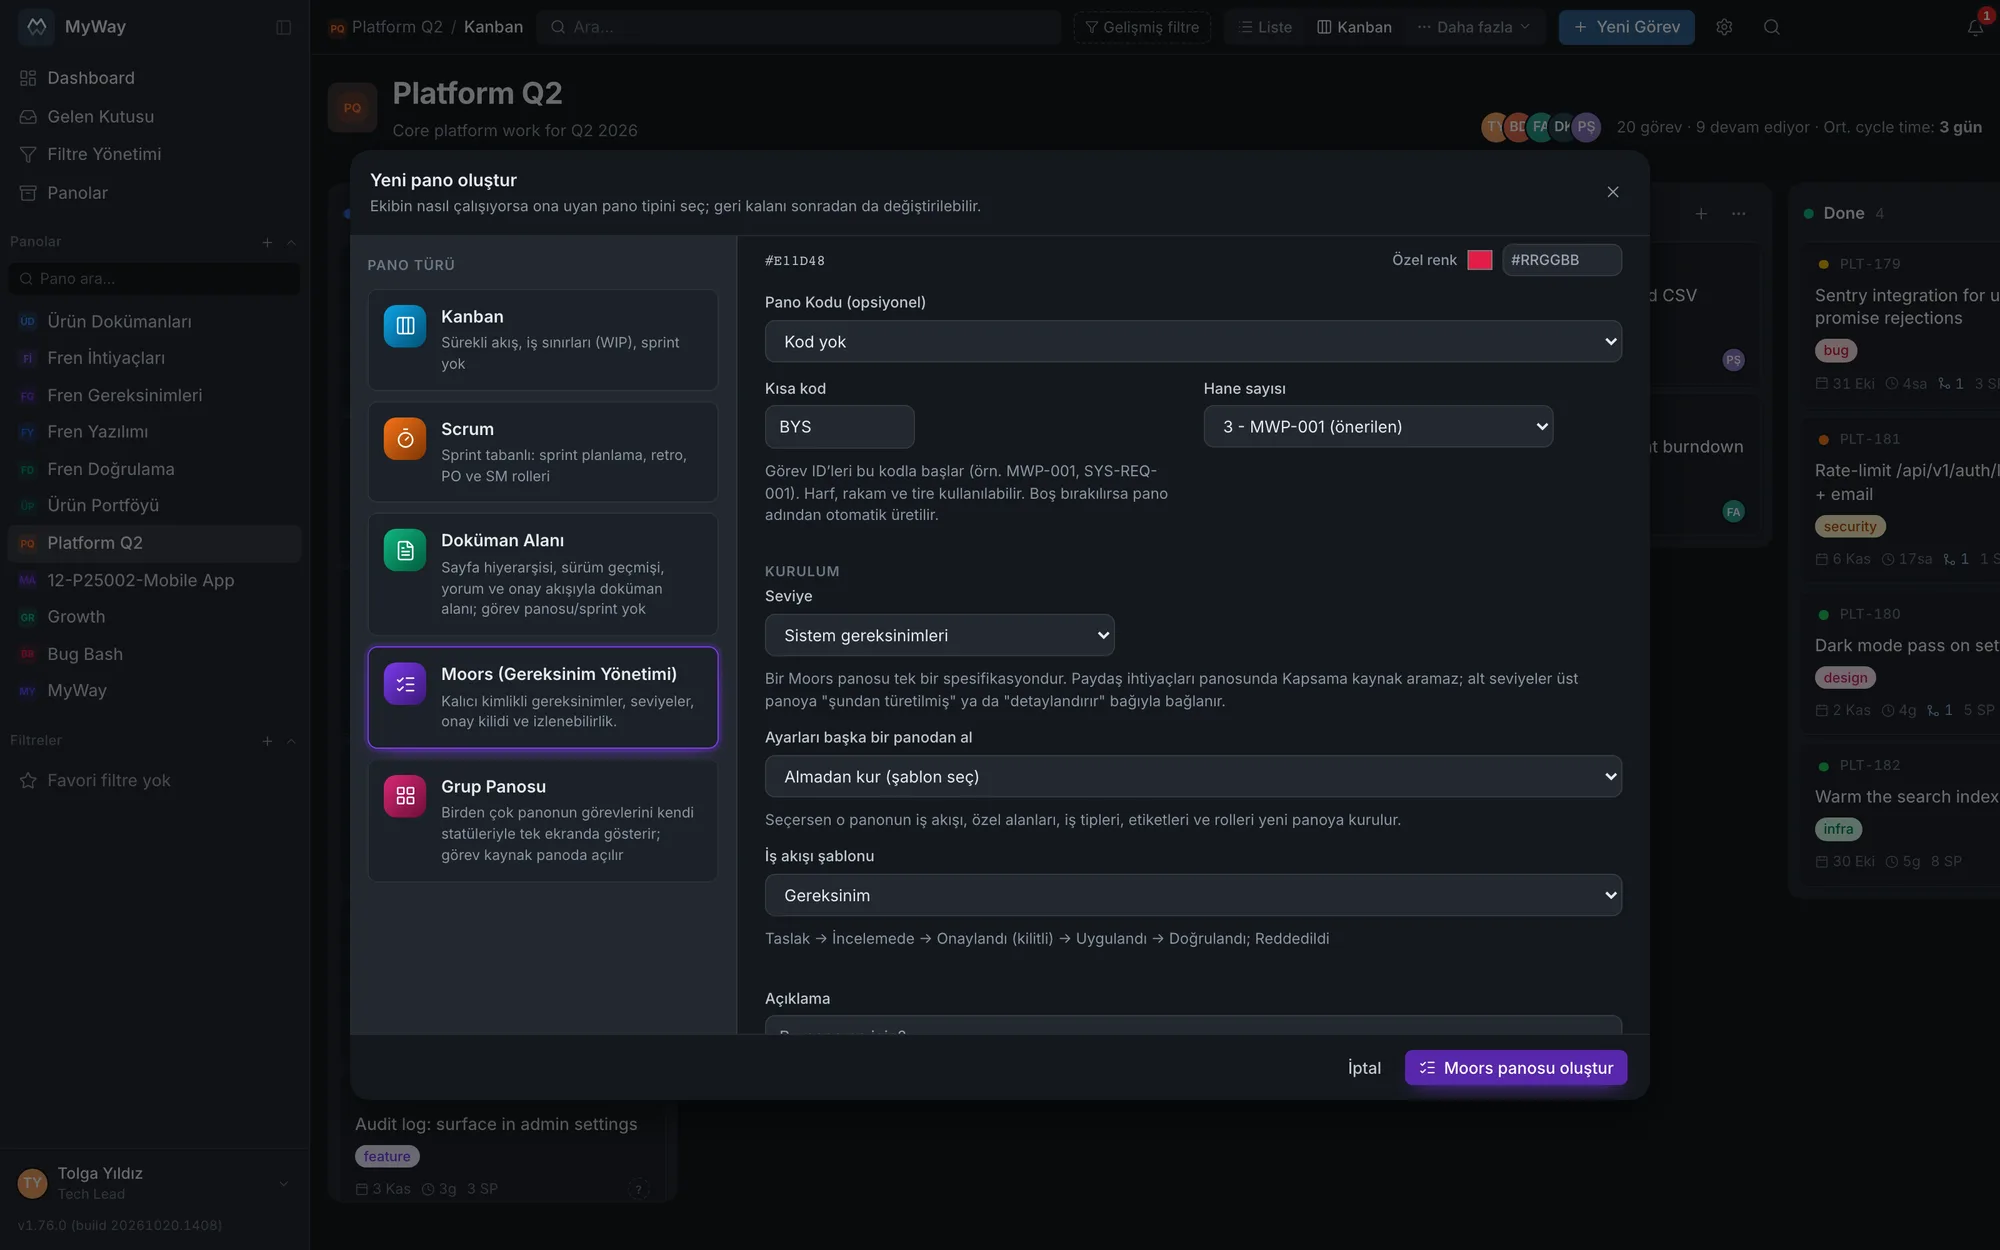
Task: Choose the Scrum board type icon
Action: [x=405, y=438]
